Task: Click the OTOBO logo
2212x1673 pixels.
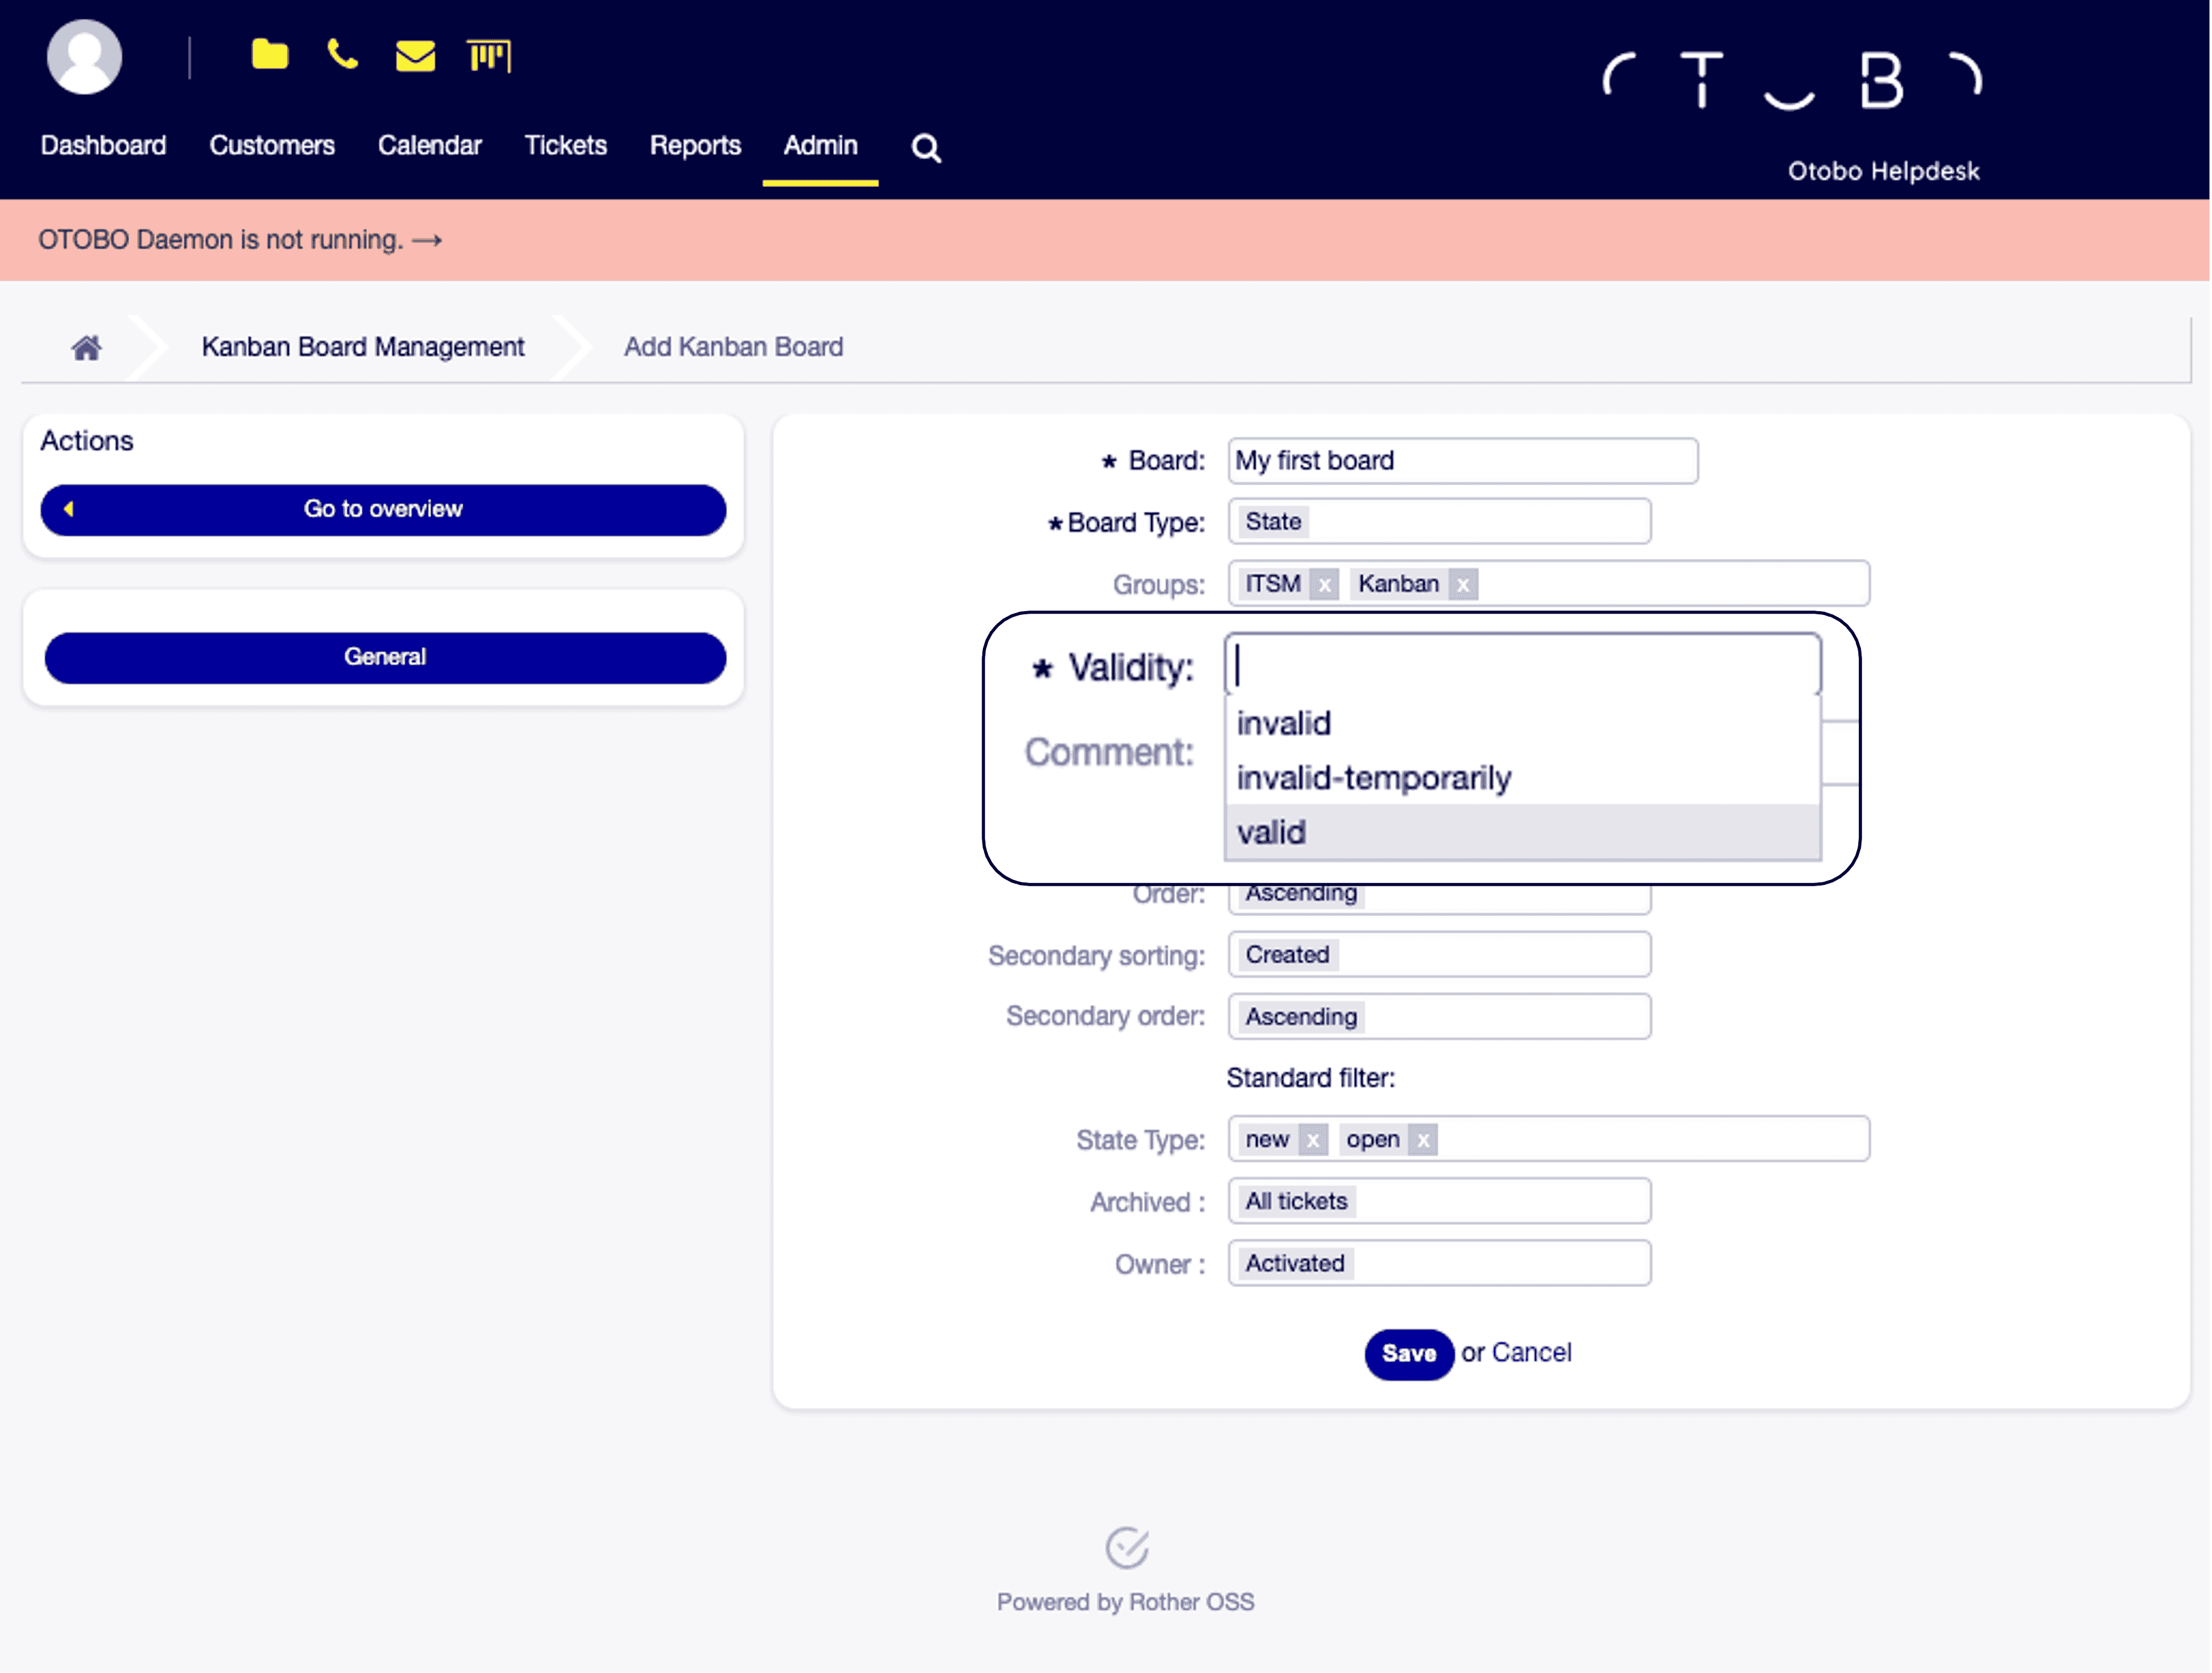Action: (1792, 80)
